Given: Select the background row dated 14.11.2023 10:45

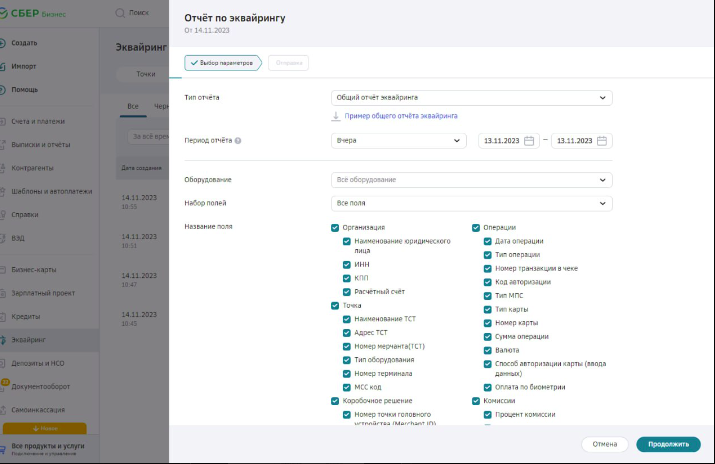Looking at the screenshot, I should tap(142, 319).
